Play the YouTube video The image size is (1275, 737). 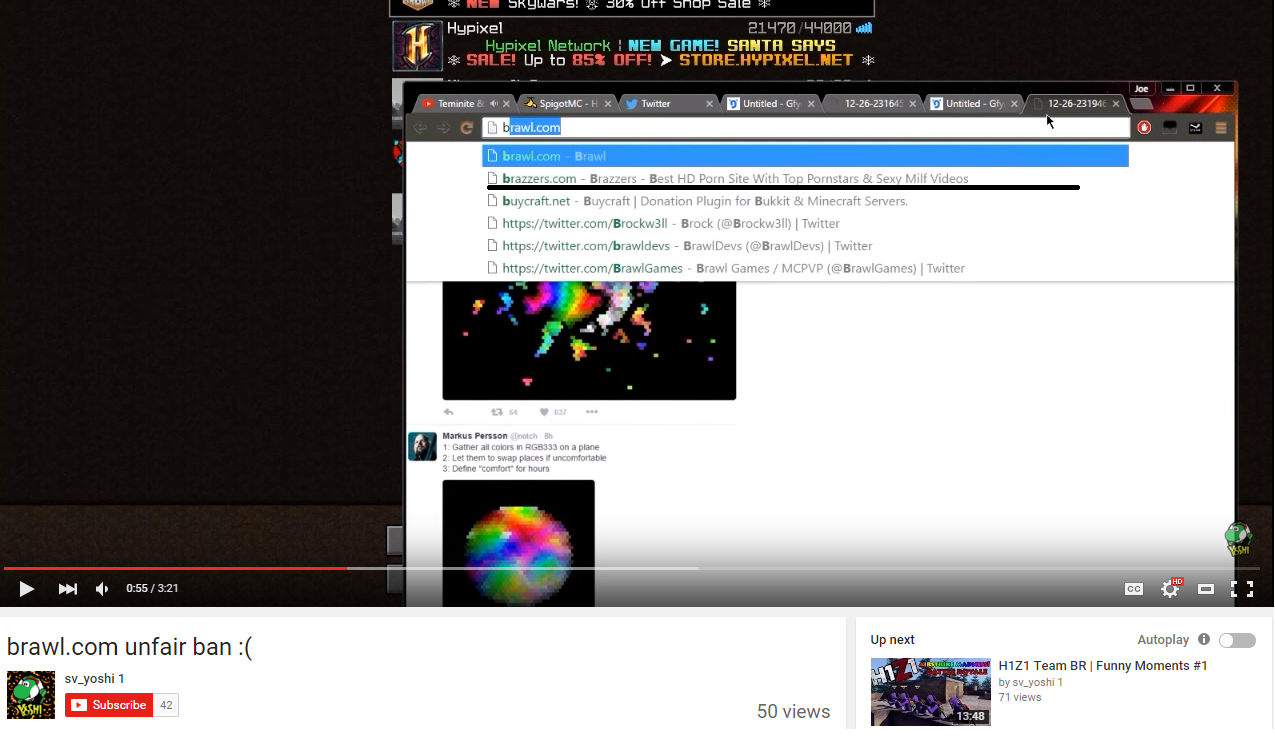click(x=27, y=589)
